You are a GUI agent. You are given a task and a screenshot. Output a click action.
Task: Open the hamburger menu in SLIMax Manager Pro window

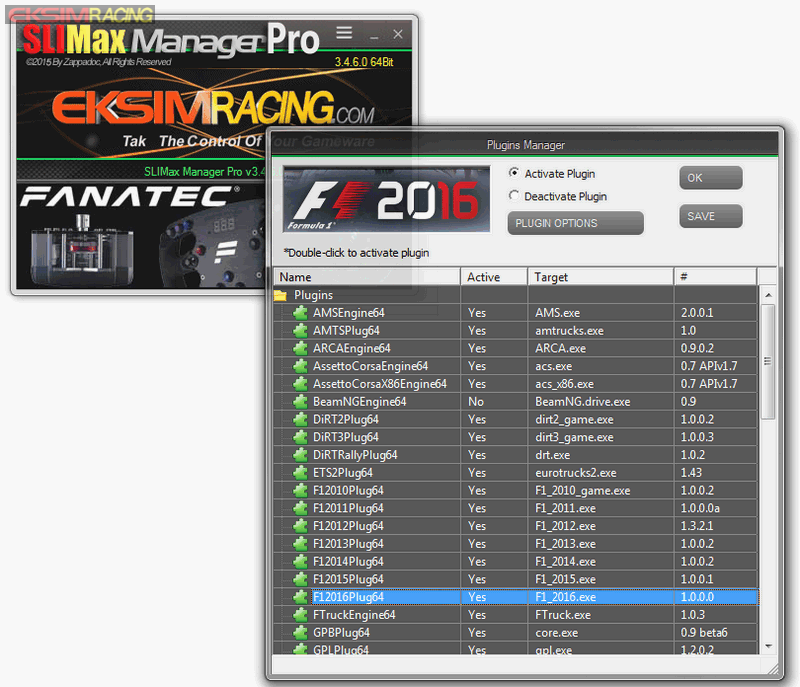click(x=344, y=33)
